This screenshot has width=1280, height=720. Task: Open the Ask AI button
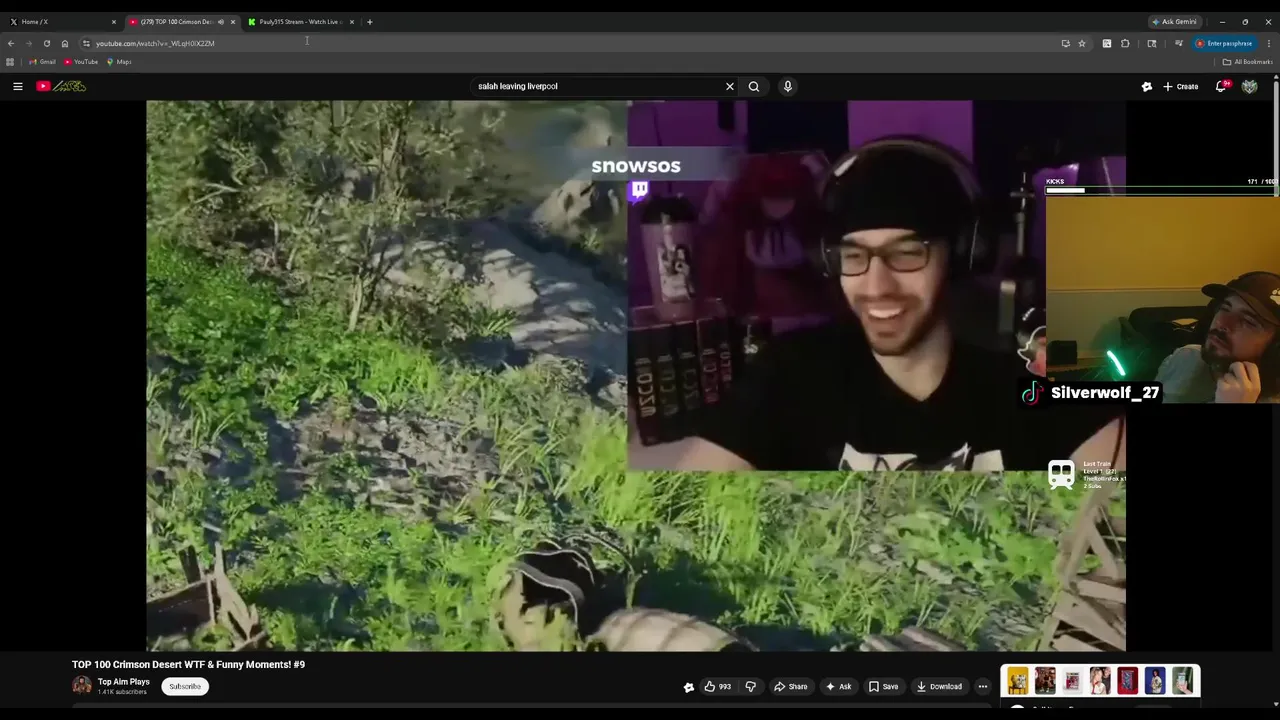838,686
